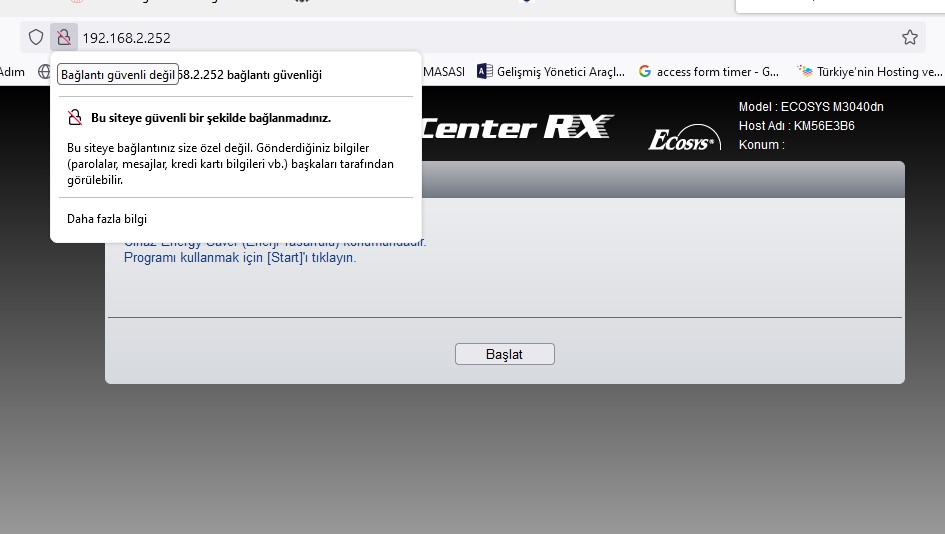Bookmark this page with the star icon
945x534 pixels.
(909, 37)
